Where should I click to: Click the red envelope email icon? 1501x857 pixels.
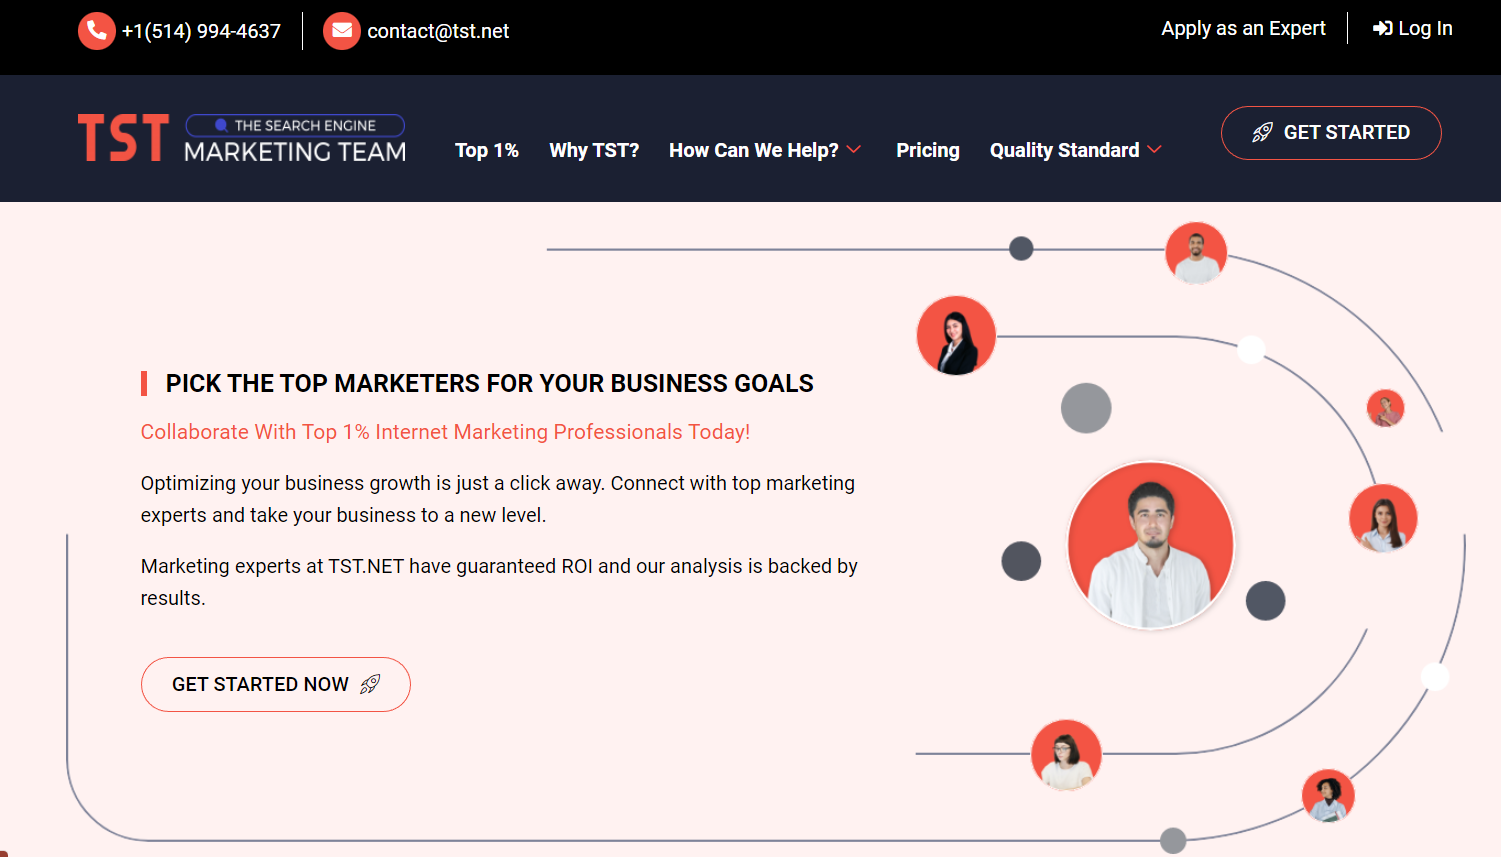pyautogui.click(x=342, y=31)
